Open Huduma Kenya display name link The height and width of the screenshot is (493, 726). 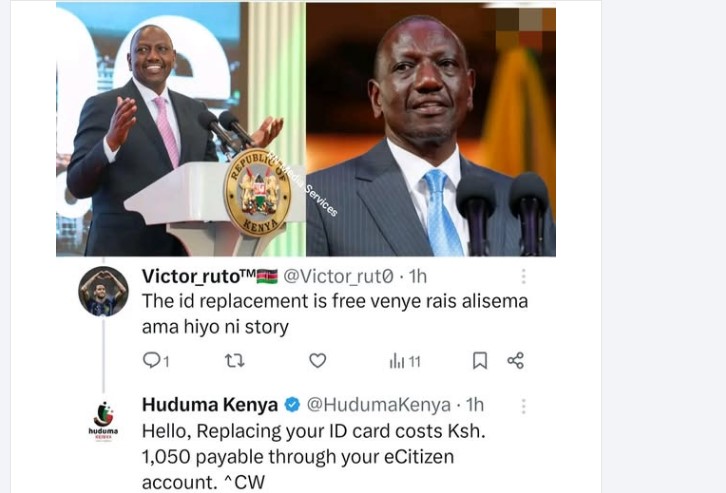coord(210,405)
